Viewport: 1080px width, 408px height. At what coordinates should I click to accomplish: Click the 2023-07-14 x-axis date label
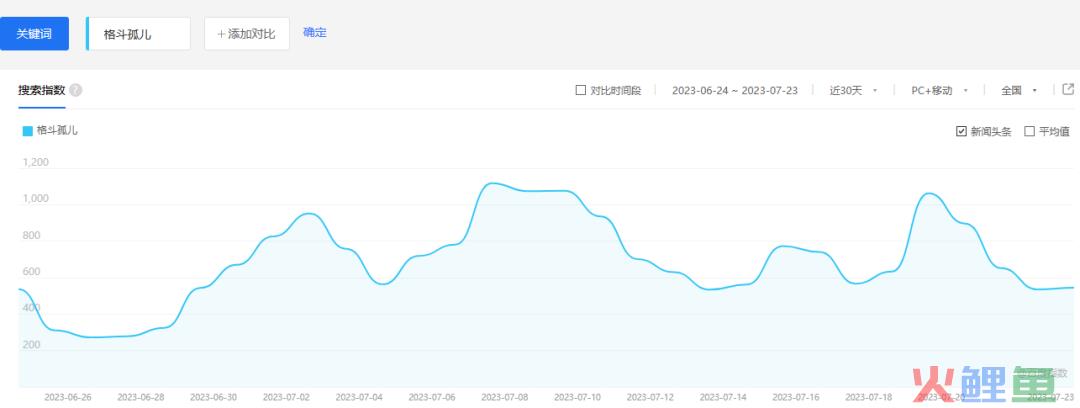coord(723,398)
